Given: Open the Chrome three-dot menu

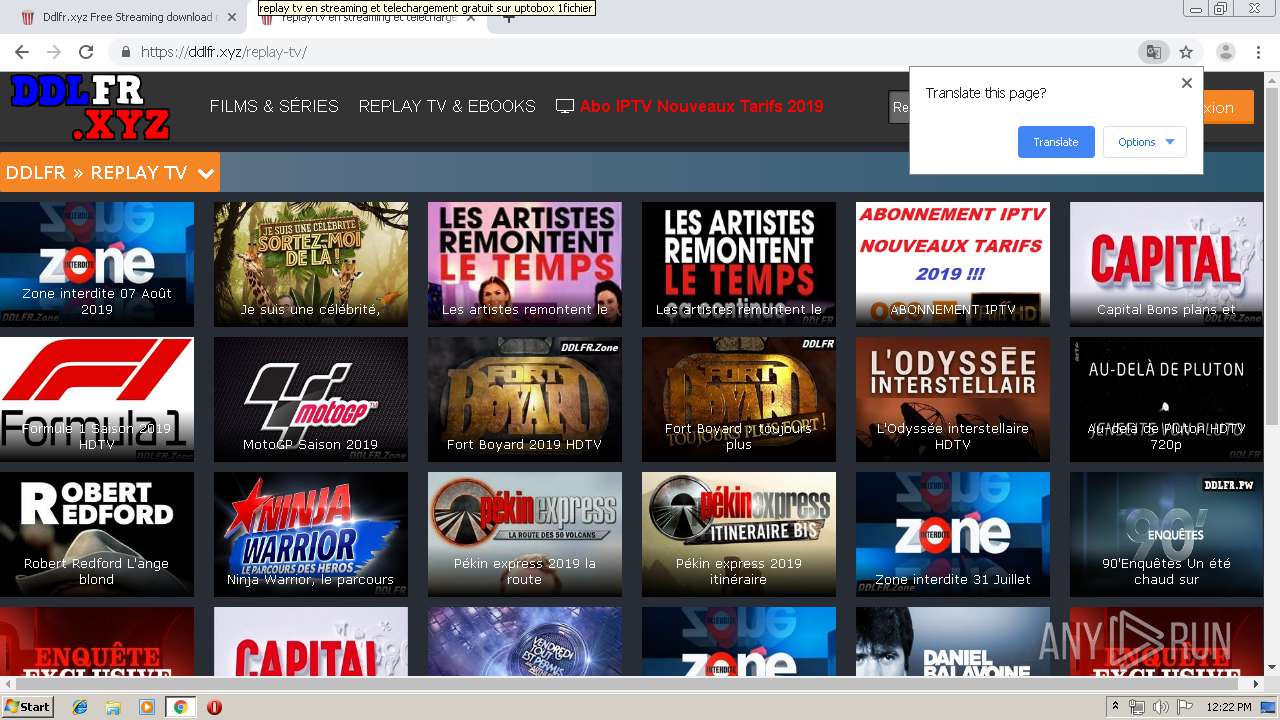Looking at the screenshot, I should point(1258,52).
